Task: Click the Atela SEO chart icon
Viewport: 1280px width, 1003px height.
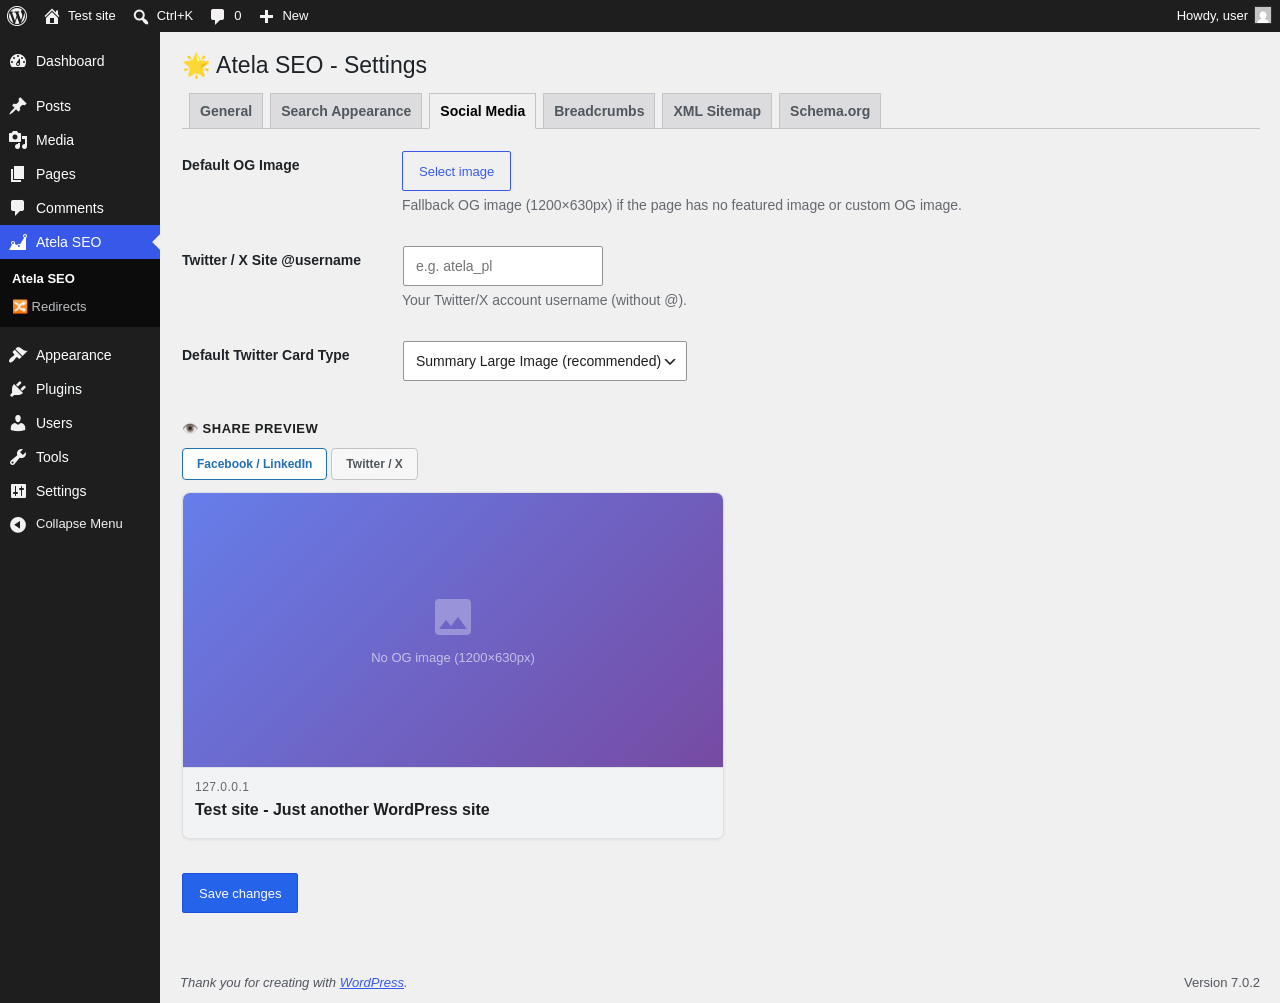Action: (x=18, y=242)
